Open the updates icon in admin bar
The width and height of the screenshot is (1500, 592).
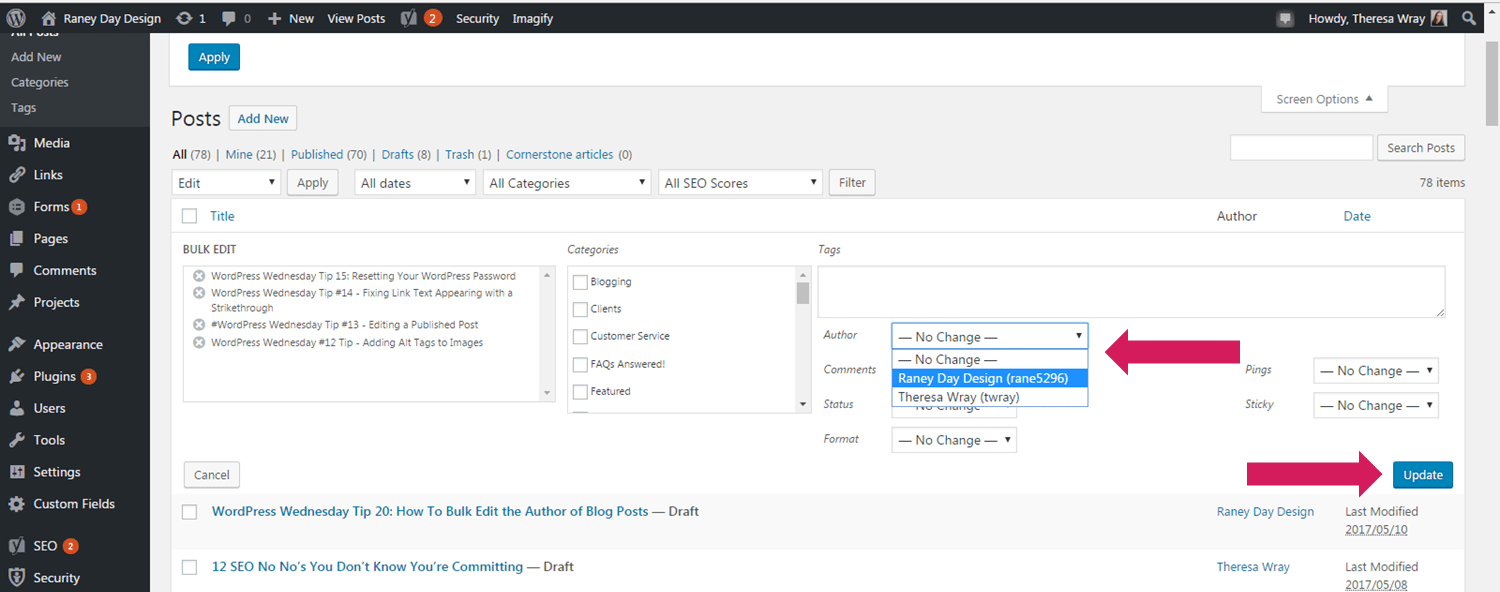[183, 18]
